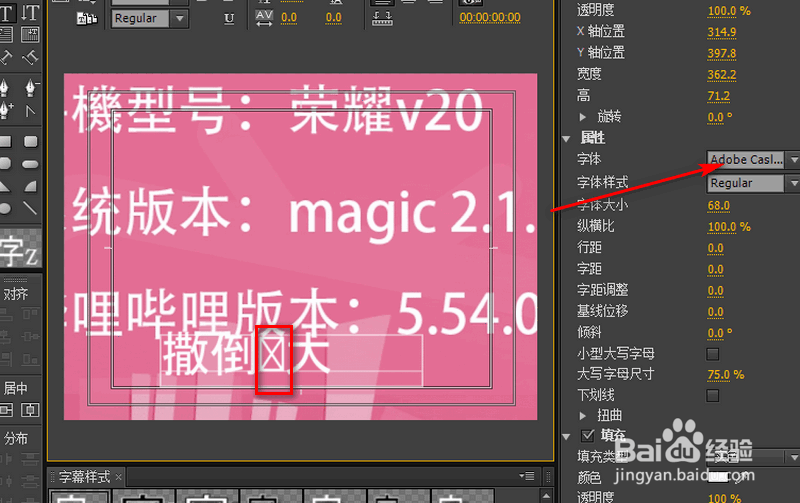Click the 字体大小 value 68.0
Screen dimensions: 800x503
point(718,206)
